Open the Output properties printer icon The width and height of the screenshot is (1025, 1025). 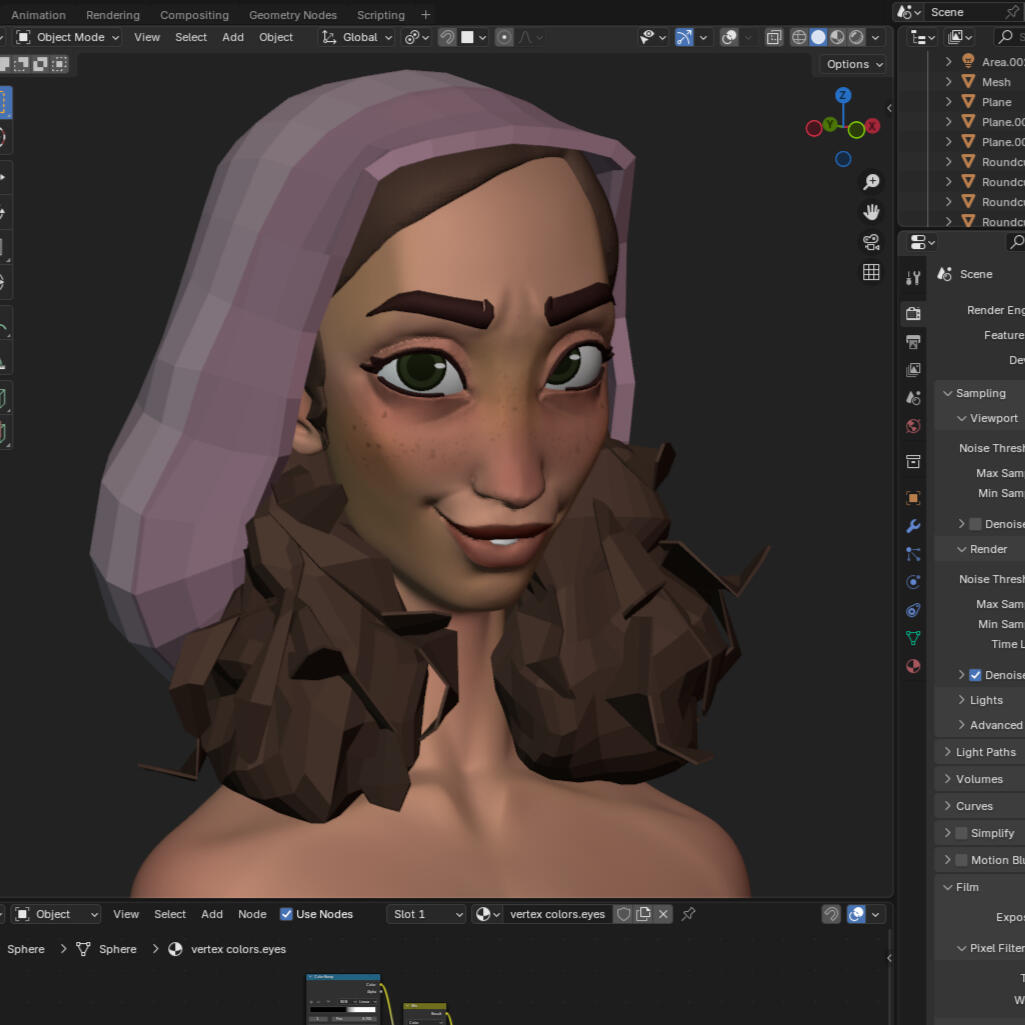pyautogui.click(x=913, y=342)
